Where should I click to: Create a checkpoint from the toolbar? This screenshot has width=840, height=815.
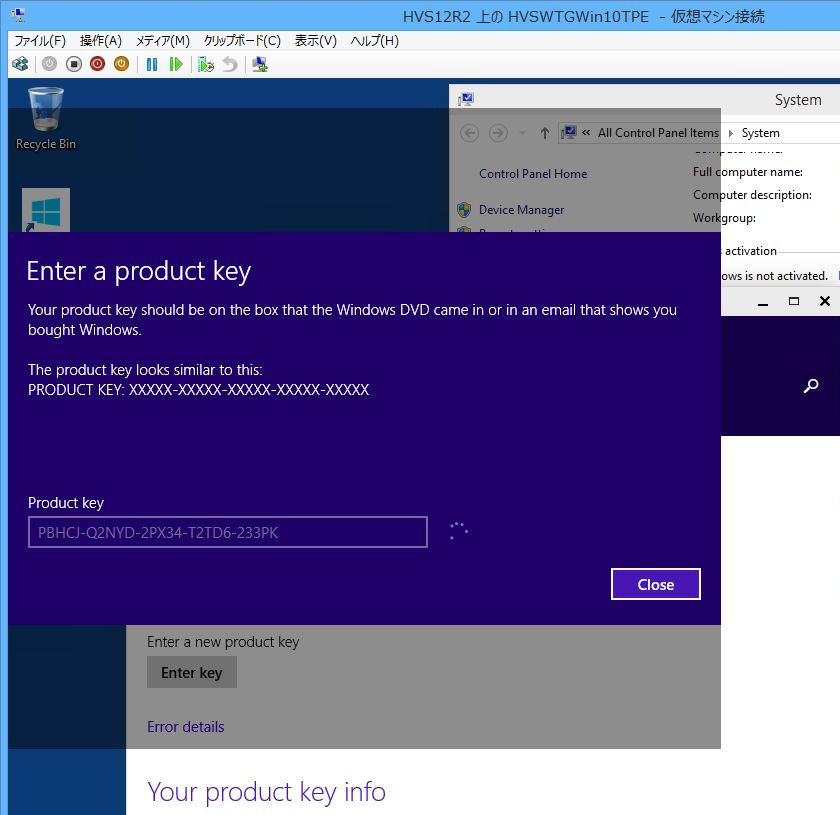tap(206, 64)
